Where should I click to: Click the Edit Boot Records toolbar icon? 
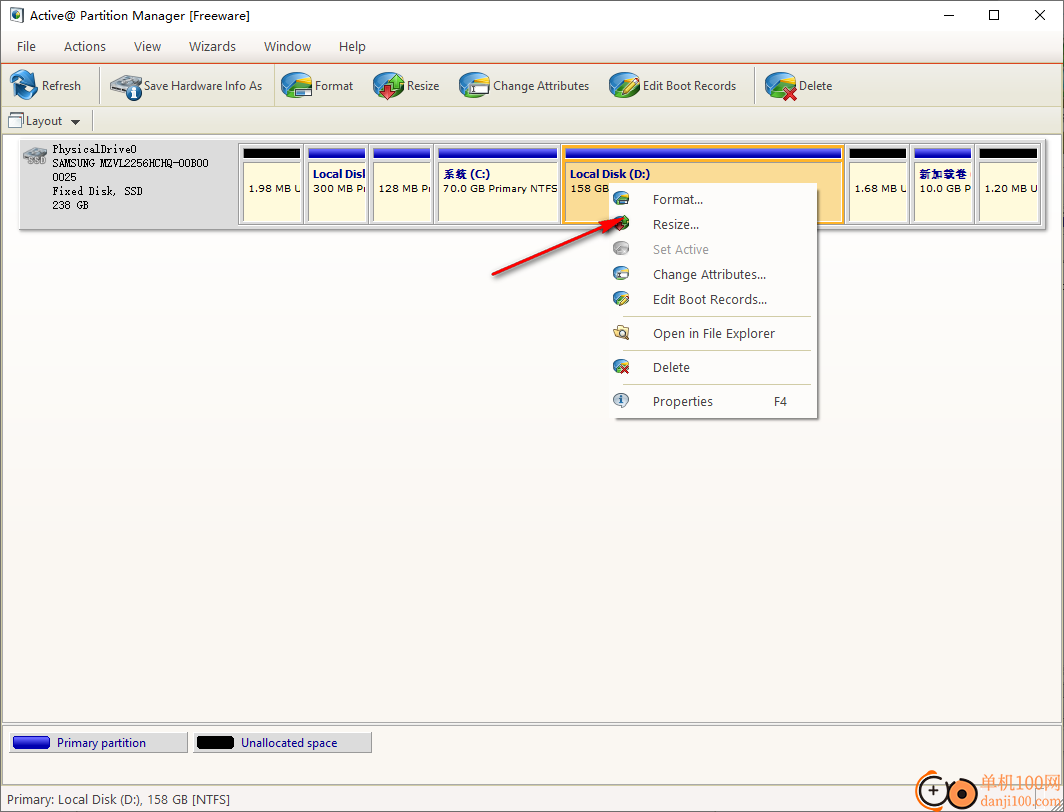click(624, 86)
